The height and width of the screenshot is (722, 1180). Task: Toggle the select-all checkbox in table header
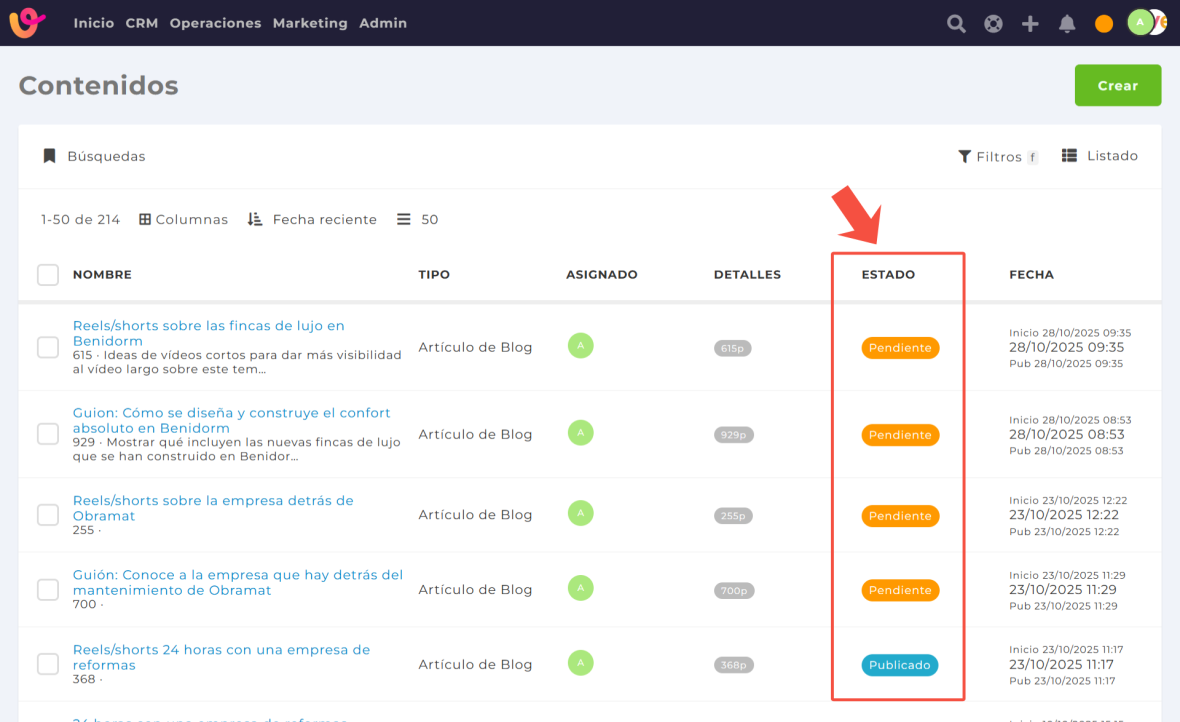click(48, 274)
